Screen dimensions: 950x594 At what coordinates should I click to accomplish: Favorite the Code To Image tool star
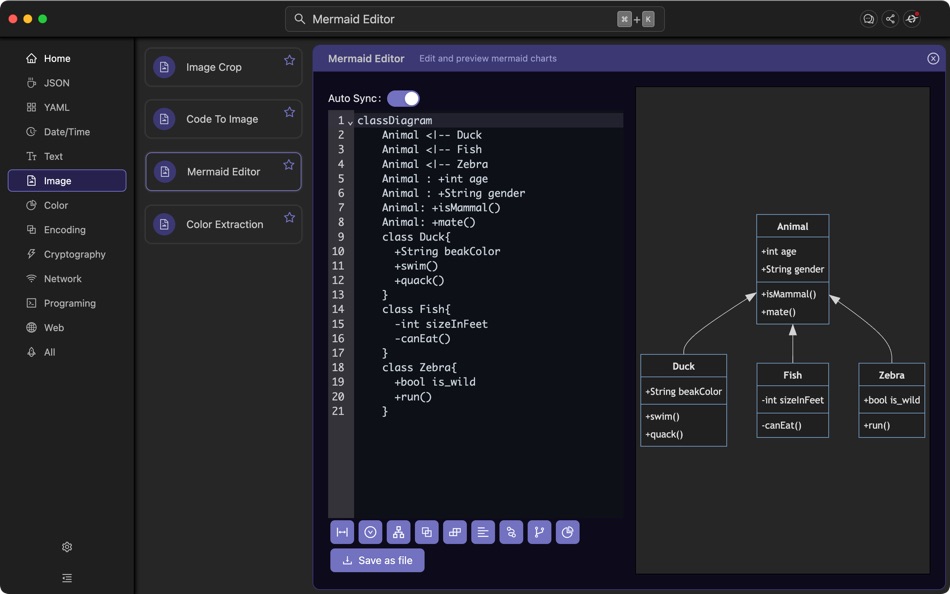[290, 112]
